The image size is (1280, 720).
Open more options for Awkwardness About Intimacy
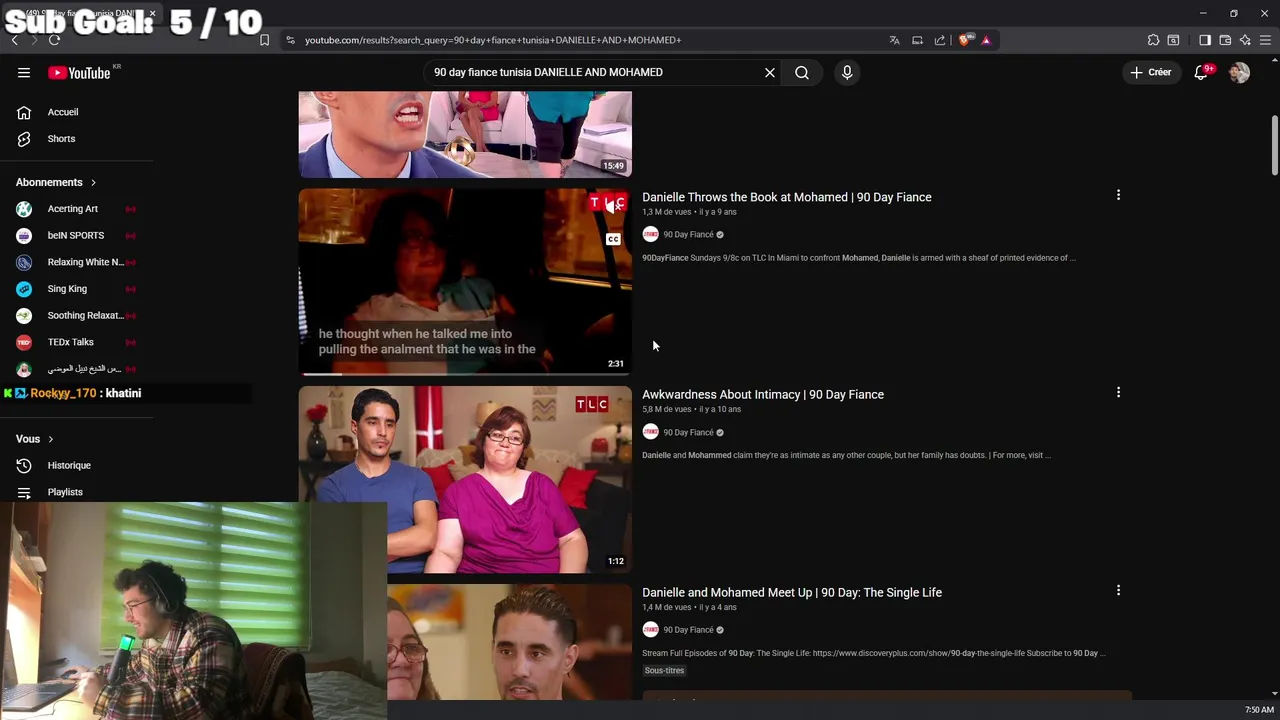click(1118, 393)
